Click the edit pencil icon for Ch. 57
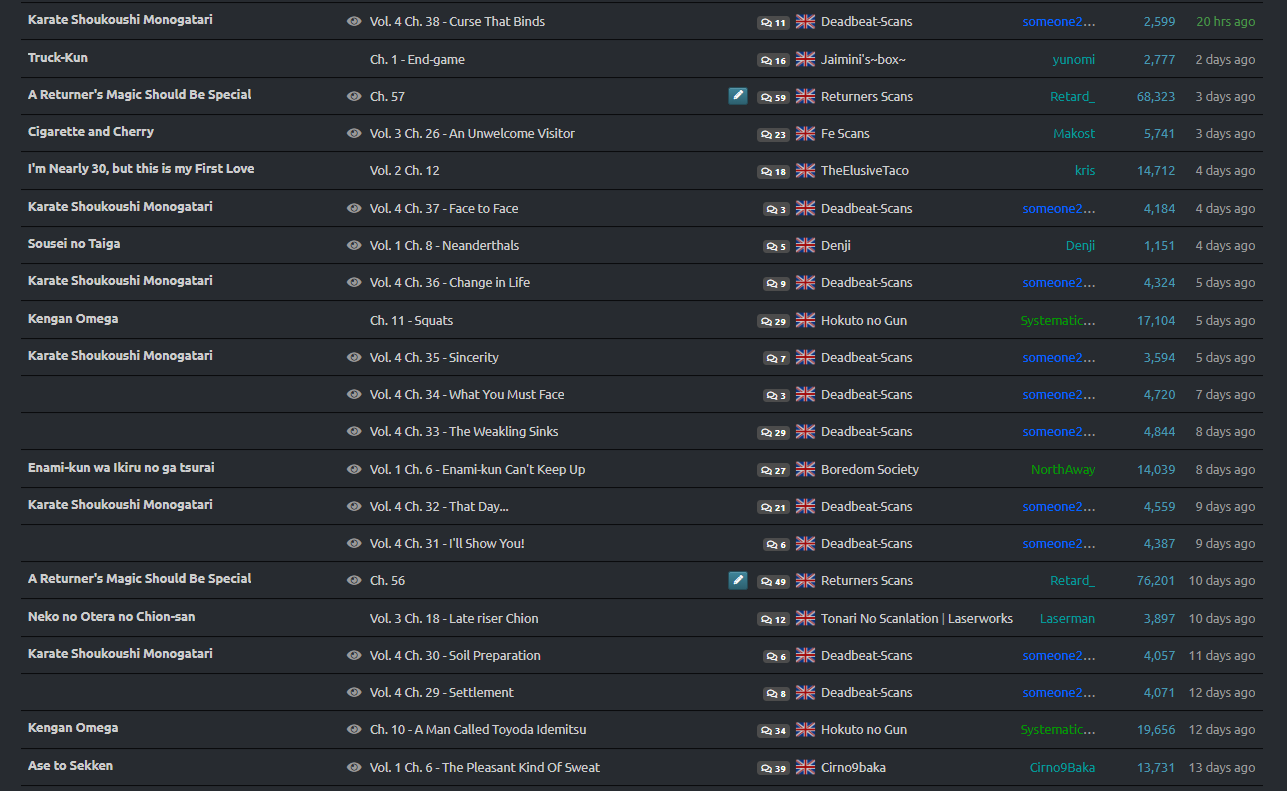 738,96
